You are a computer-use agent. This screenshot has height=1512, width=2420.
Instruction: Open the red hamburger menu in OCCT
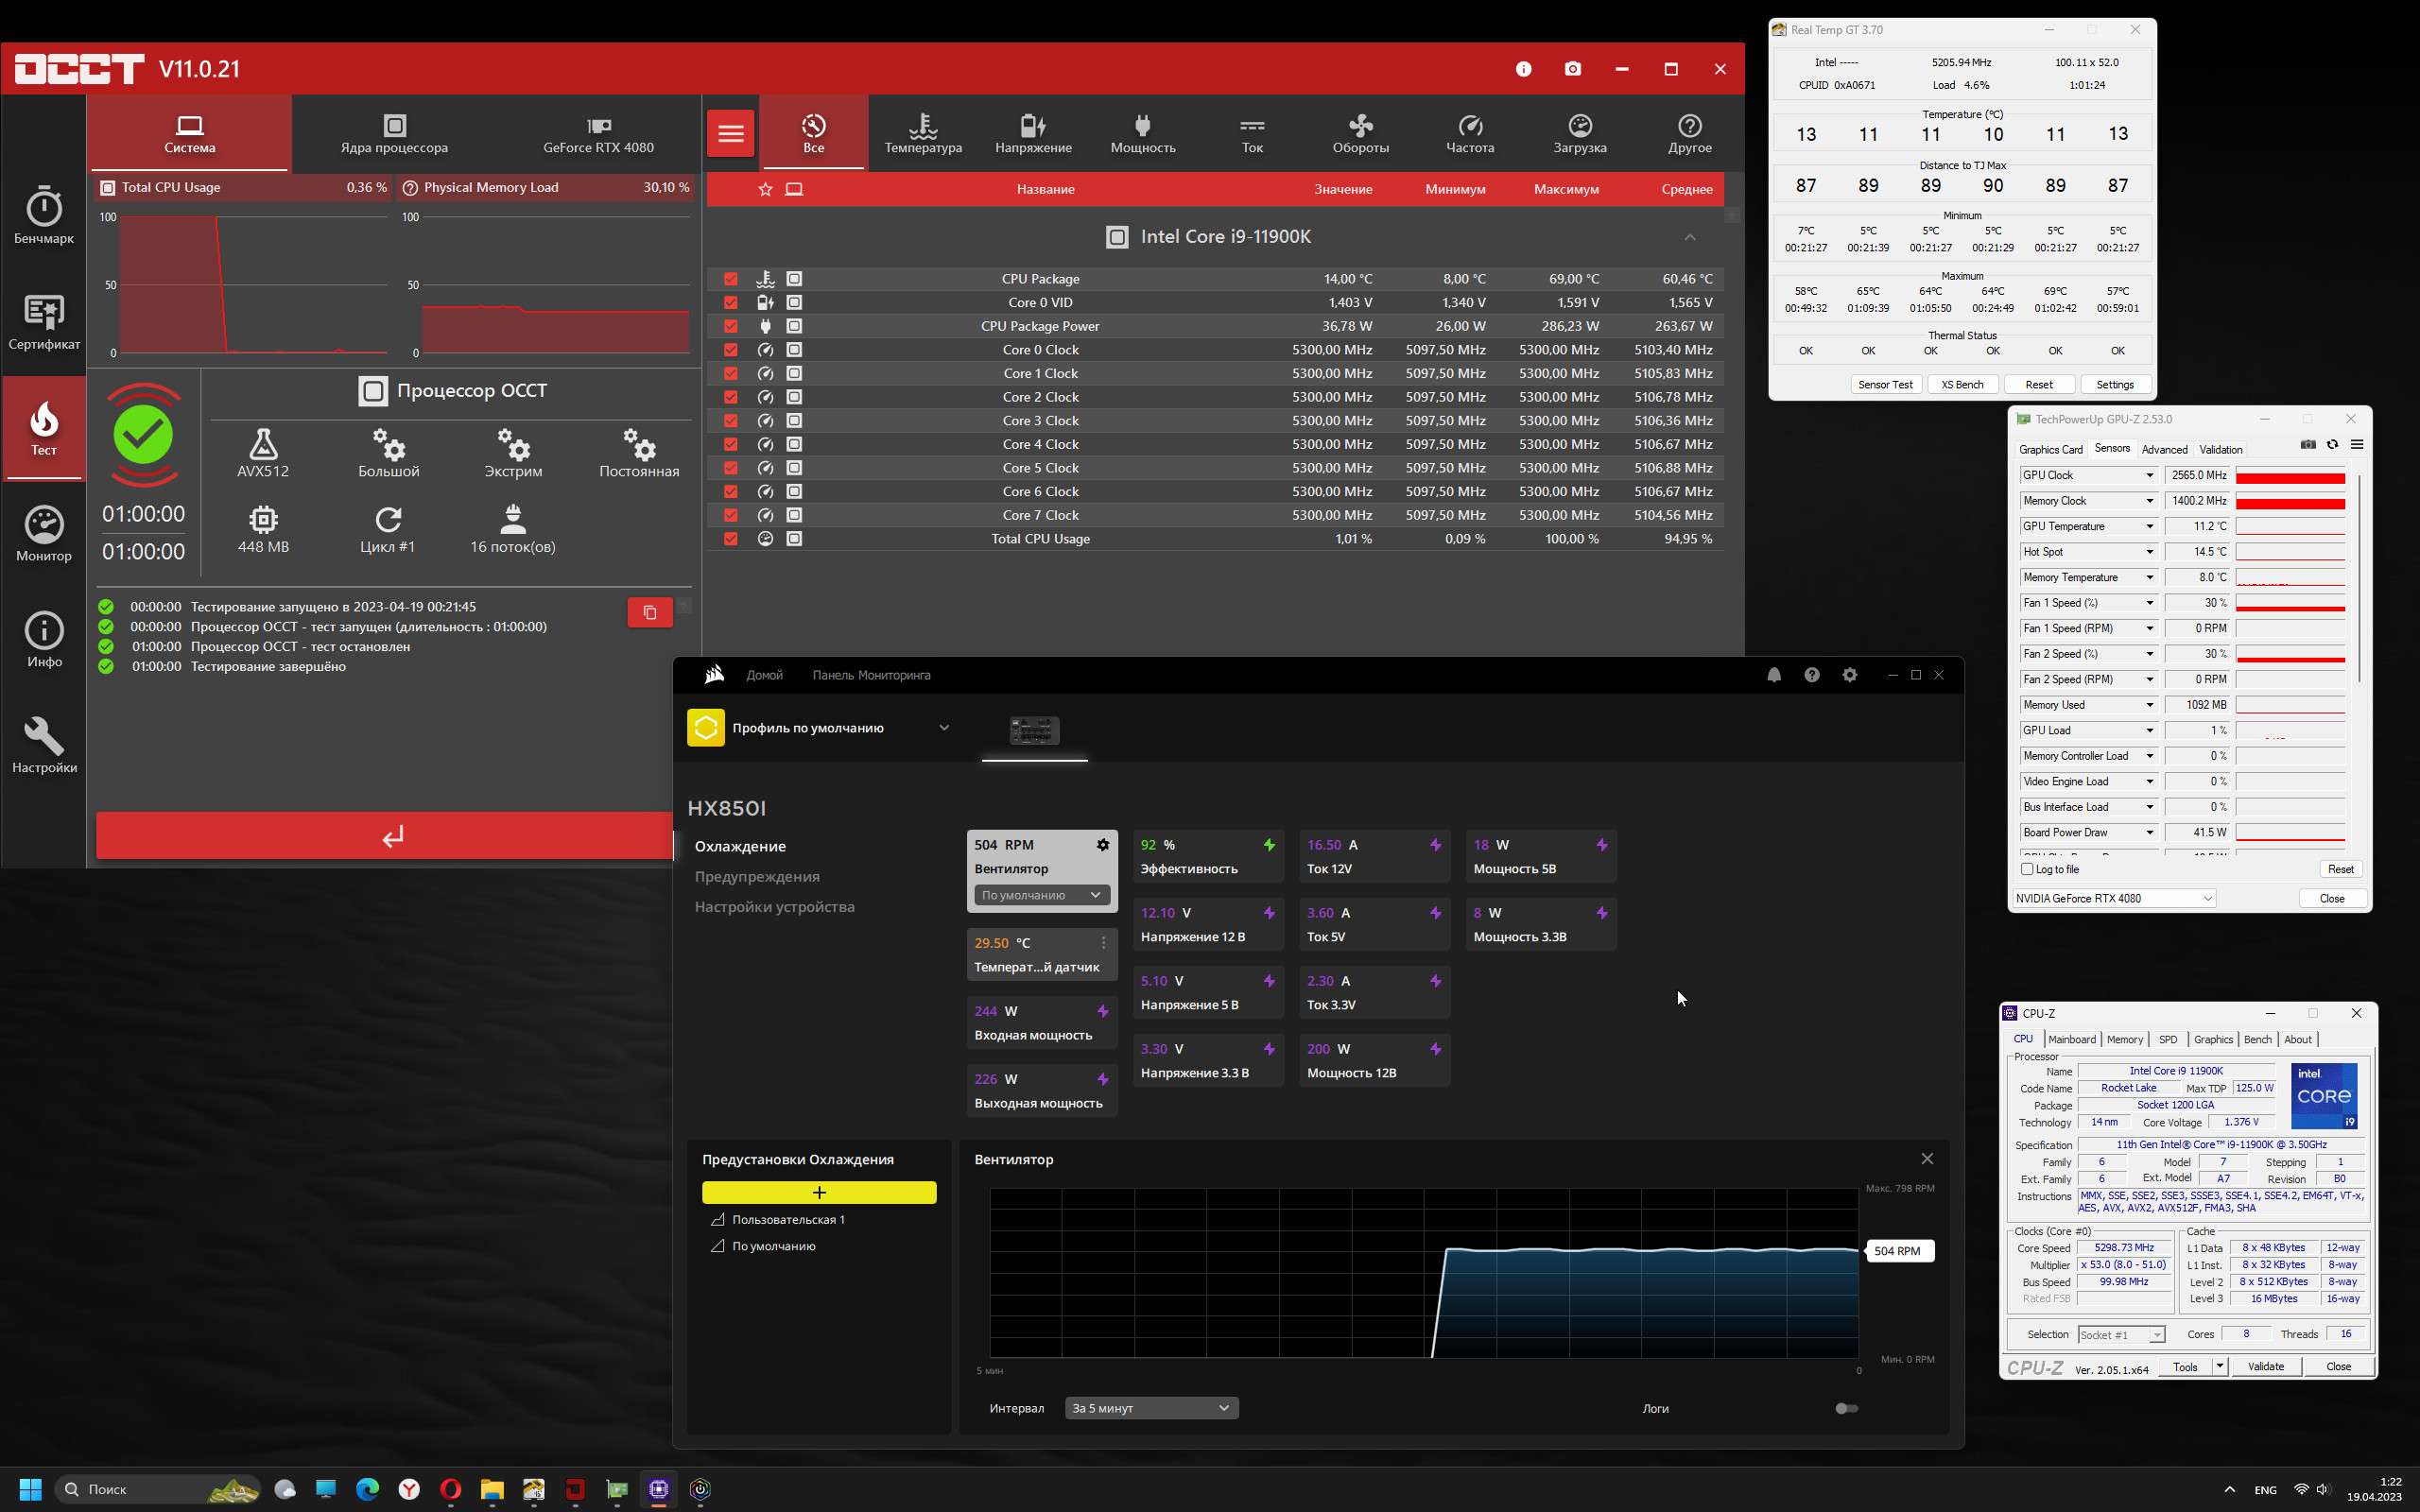(x=731, y=133)
